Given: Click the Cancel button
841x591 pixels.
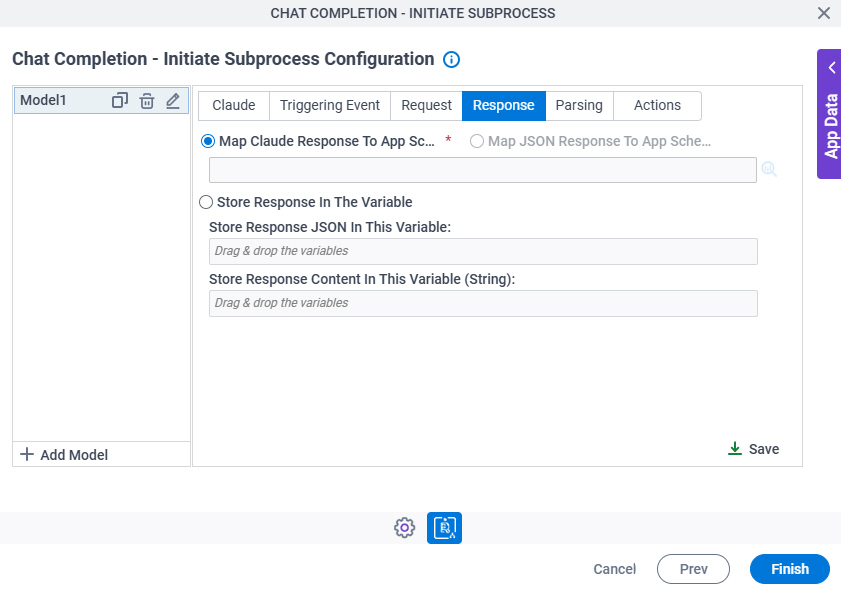Looking at the screenshot, I should (x=615, y=569).
